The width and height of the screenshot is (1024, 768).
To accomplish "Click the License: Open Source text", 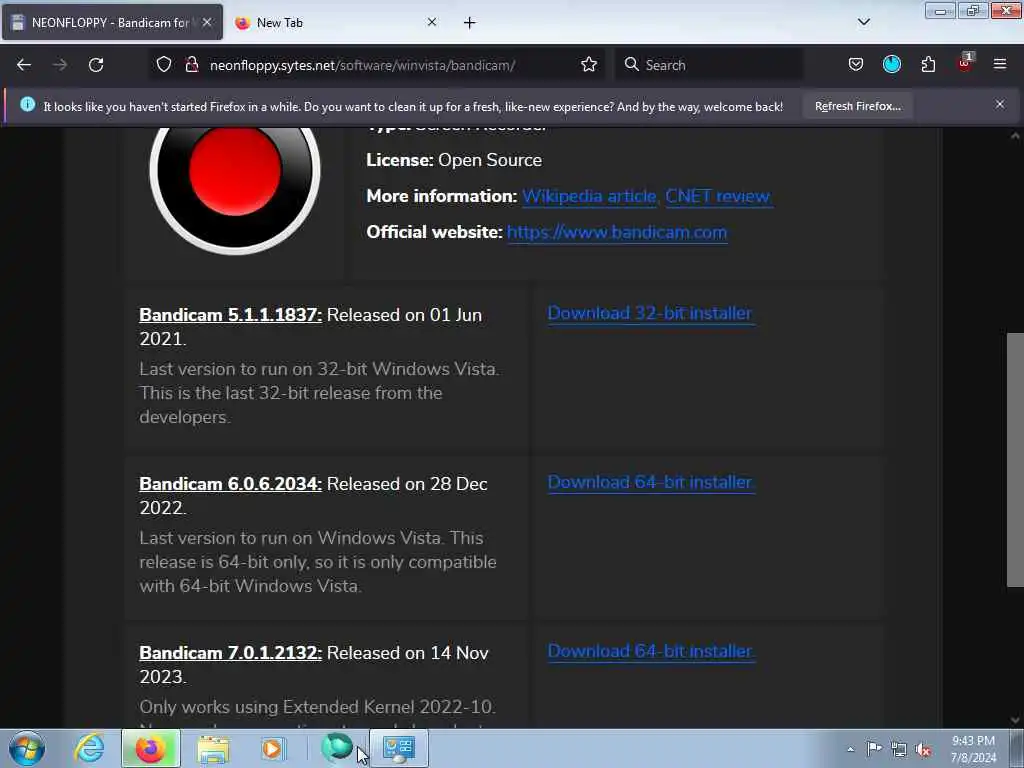I will pyautogui.click(x=454, y=160).
